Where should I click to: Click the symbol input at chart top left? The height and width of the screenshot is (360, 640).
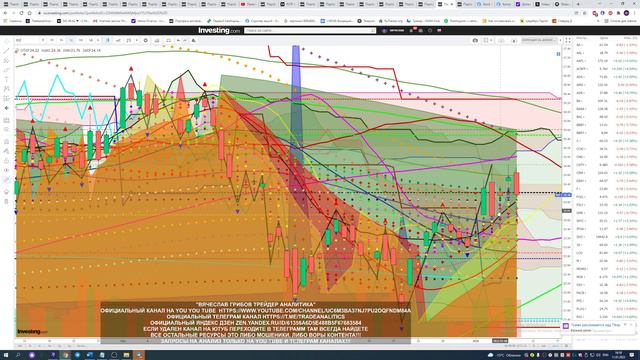tap(28, 40)
